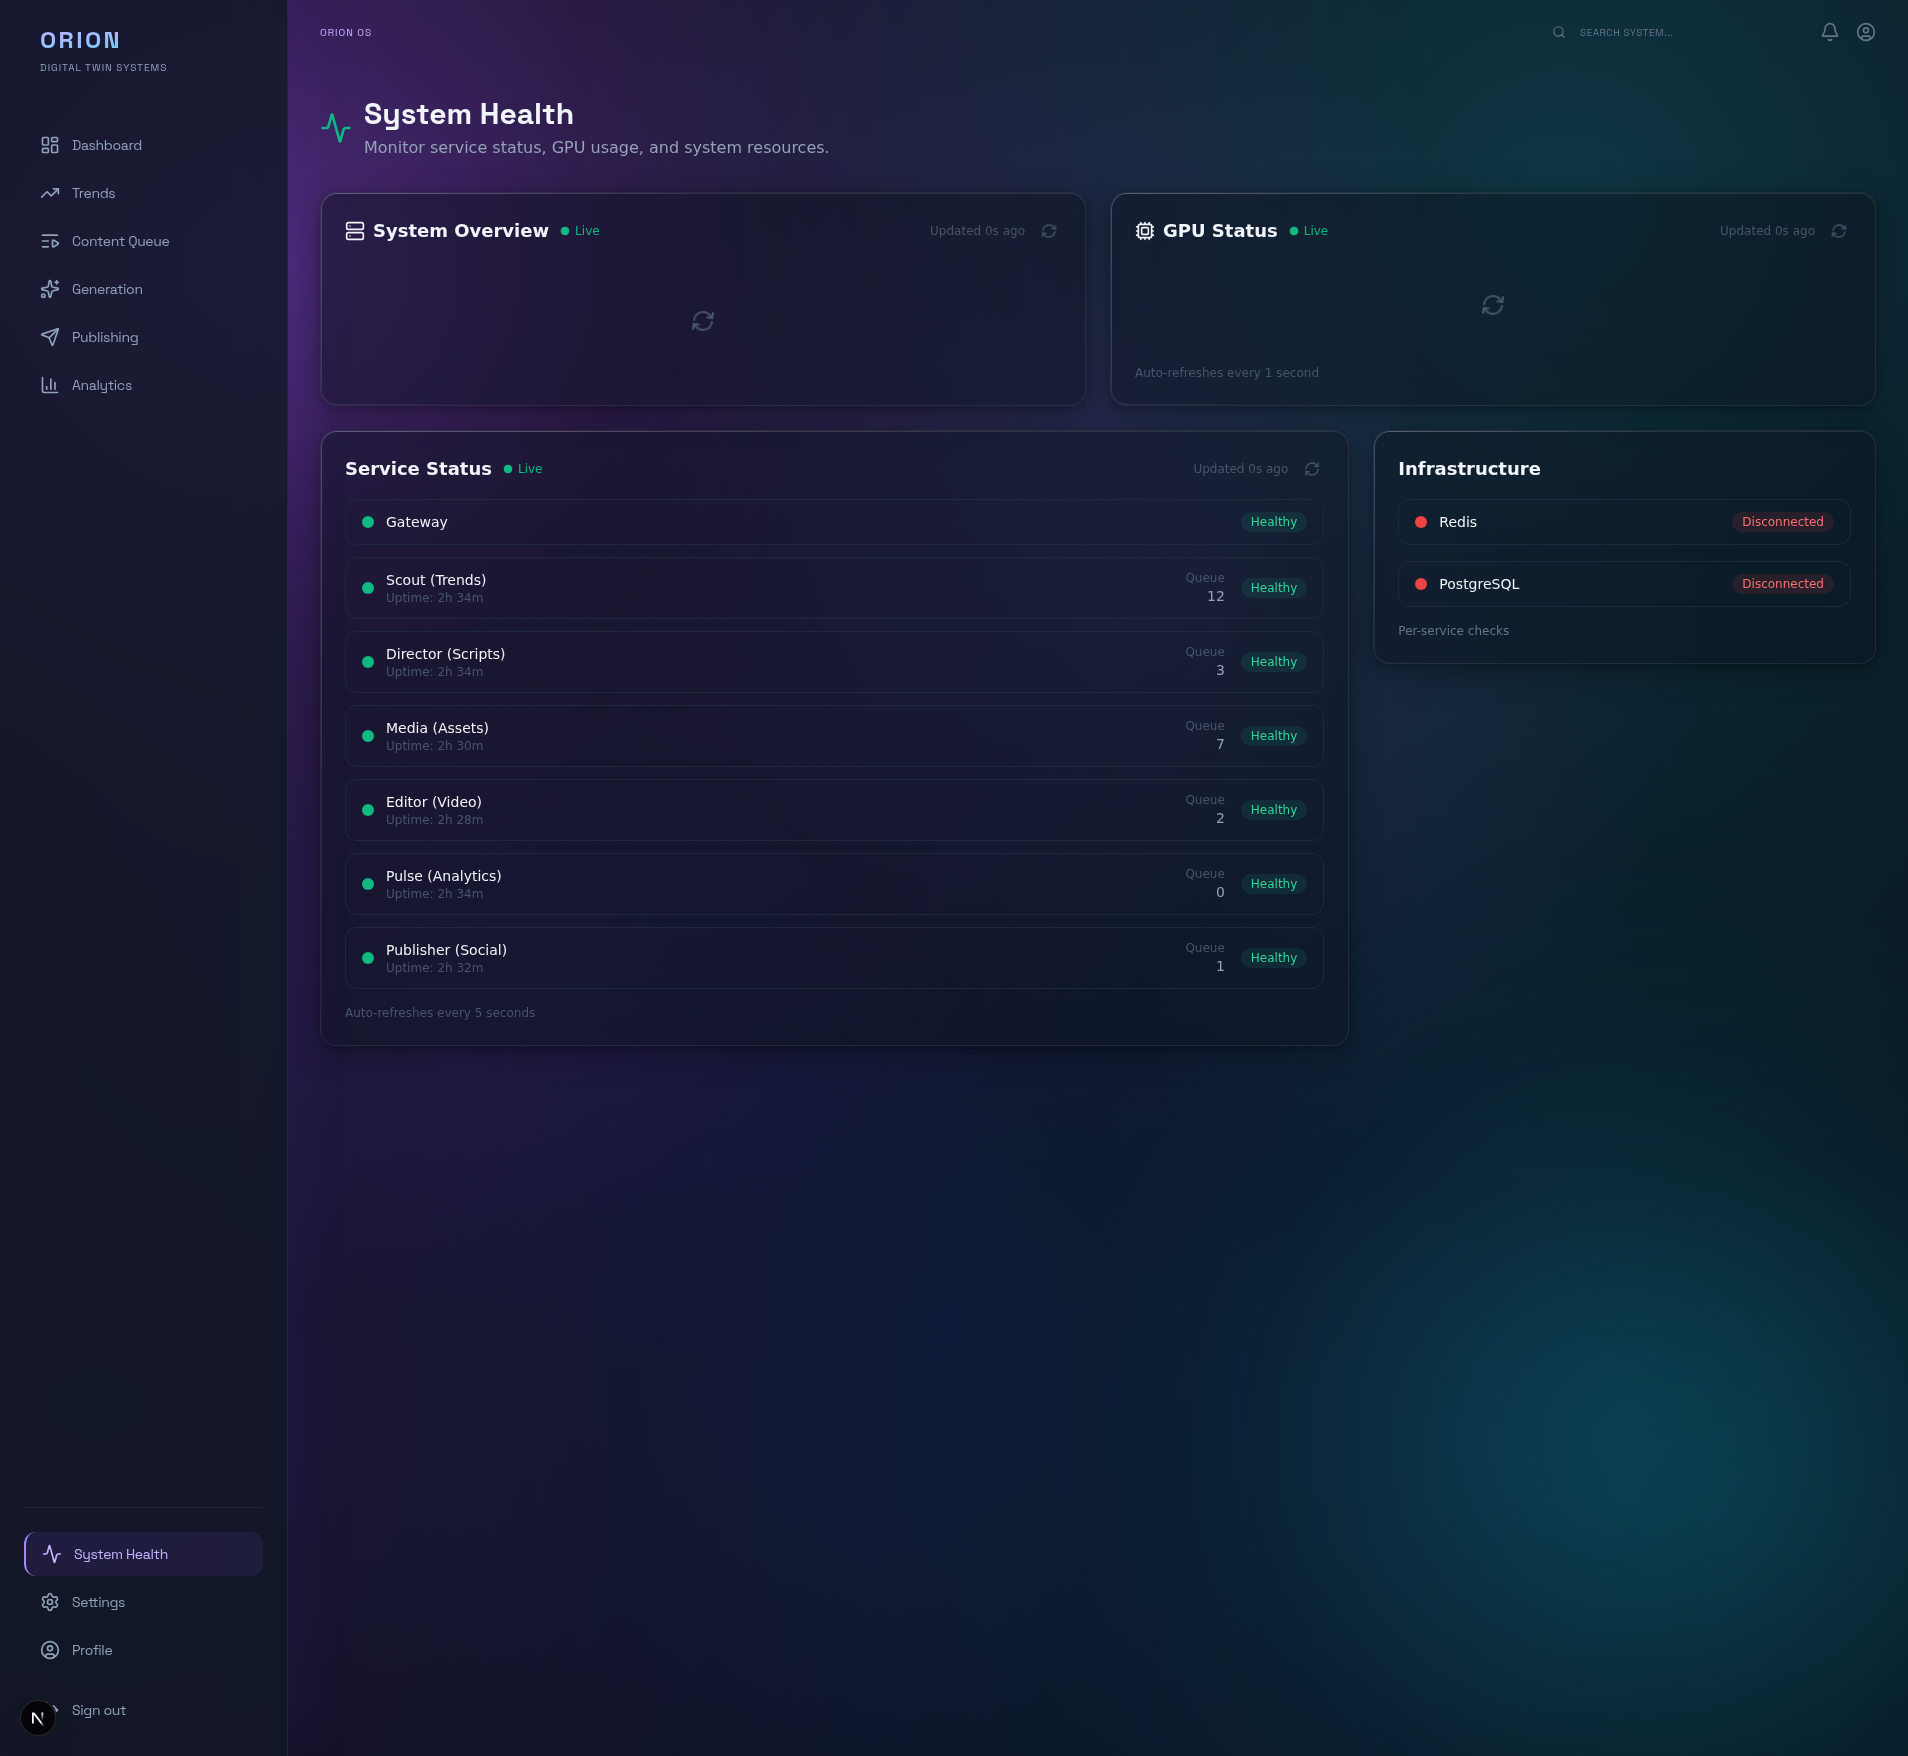The height and width of the screenshot is (1756, 1908).
Task: Click the Redis Disconnected status badge
Action: [x=1782, y=522]
